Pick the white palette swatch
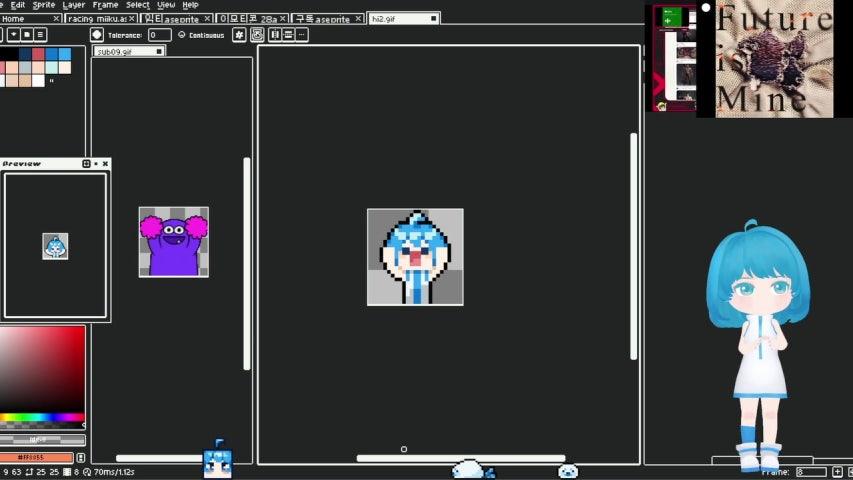Image resolution: width=853 pixels, height=480 pixels. click(38, 81)
